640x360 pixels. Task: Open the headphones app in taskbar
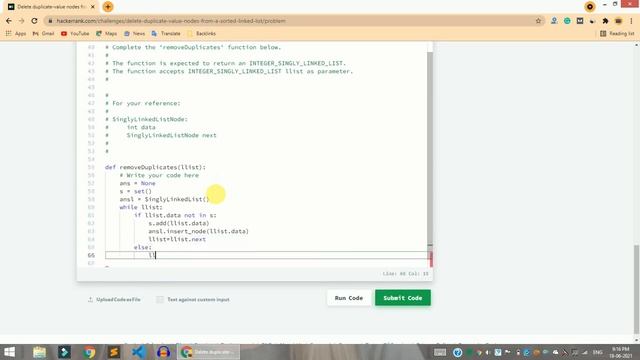tap(164, 352)
